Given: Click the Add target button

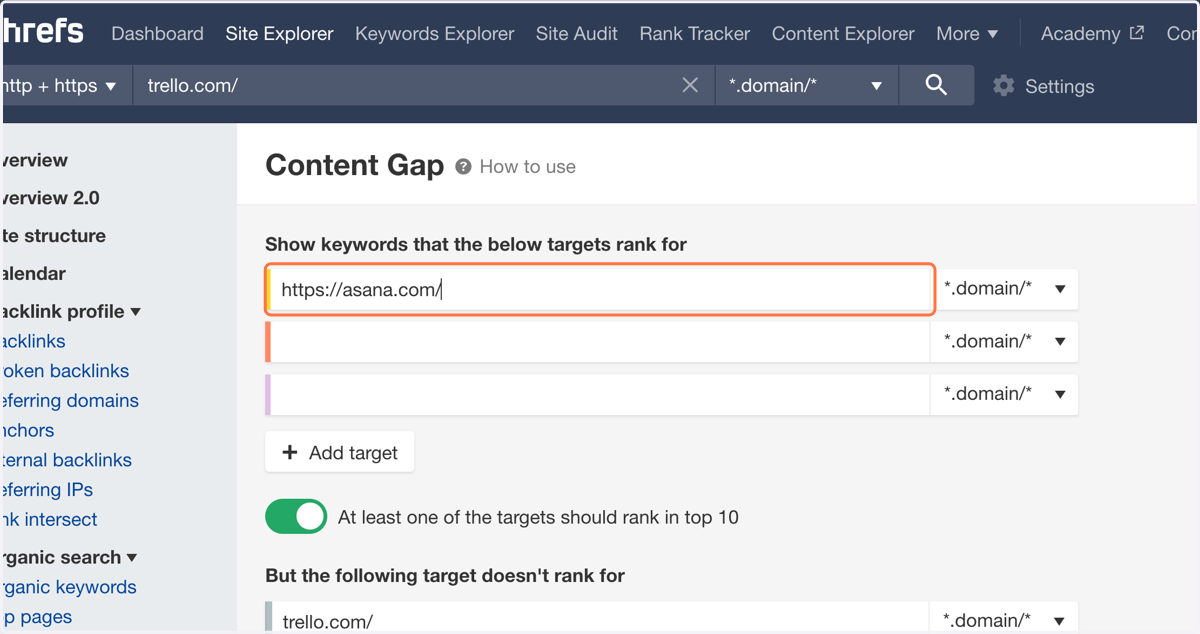Looking at the screenshot, I should (340, 453).
